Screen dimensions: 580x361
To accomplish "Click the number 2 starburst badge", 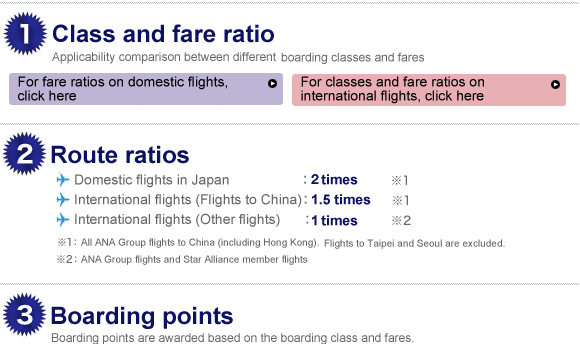I will [24, 153].
